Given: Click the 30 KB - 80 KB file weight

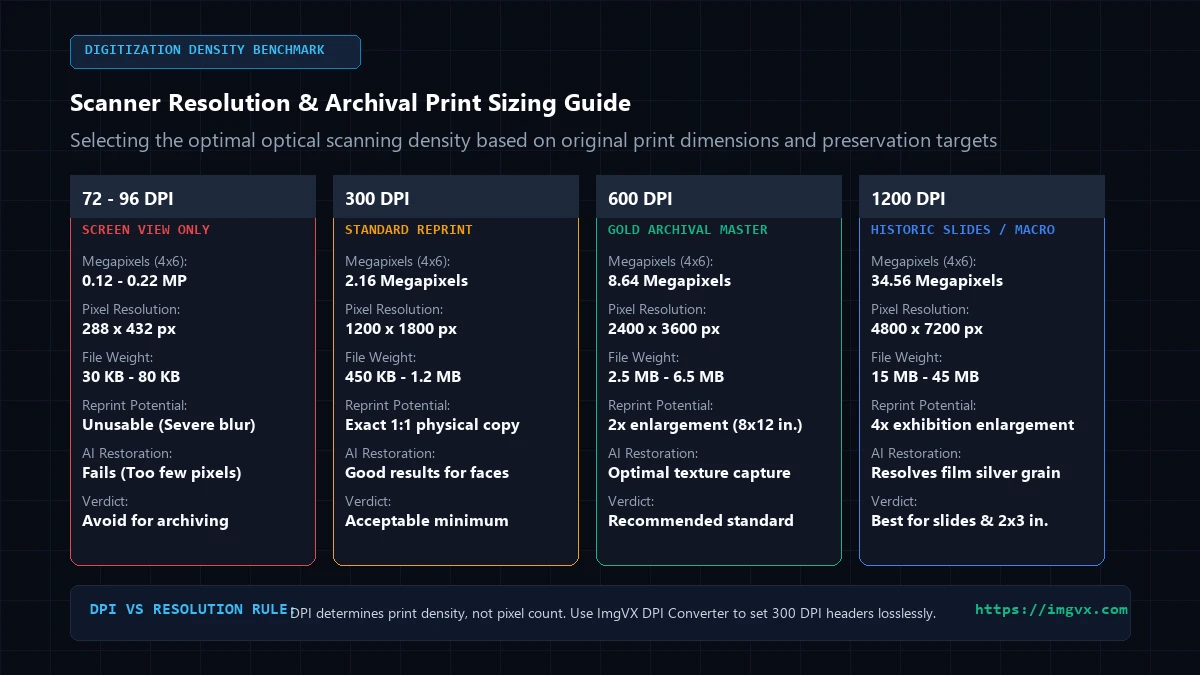Looking at the screenshot, I should point(131,377).
